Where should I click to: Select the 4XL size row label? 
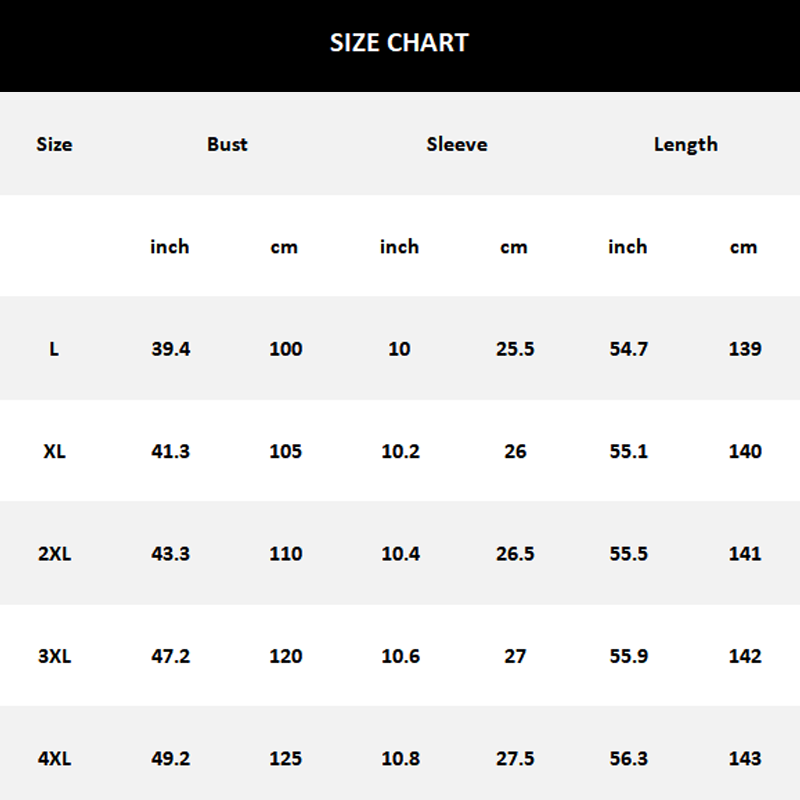[54, 758]
